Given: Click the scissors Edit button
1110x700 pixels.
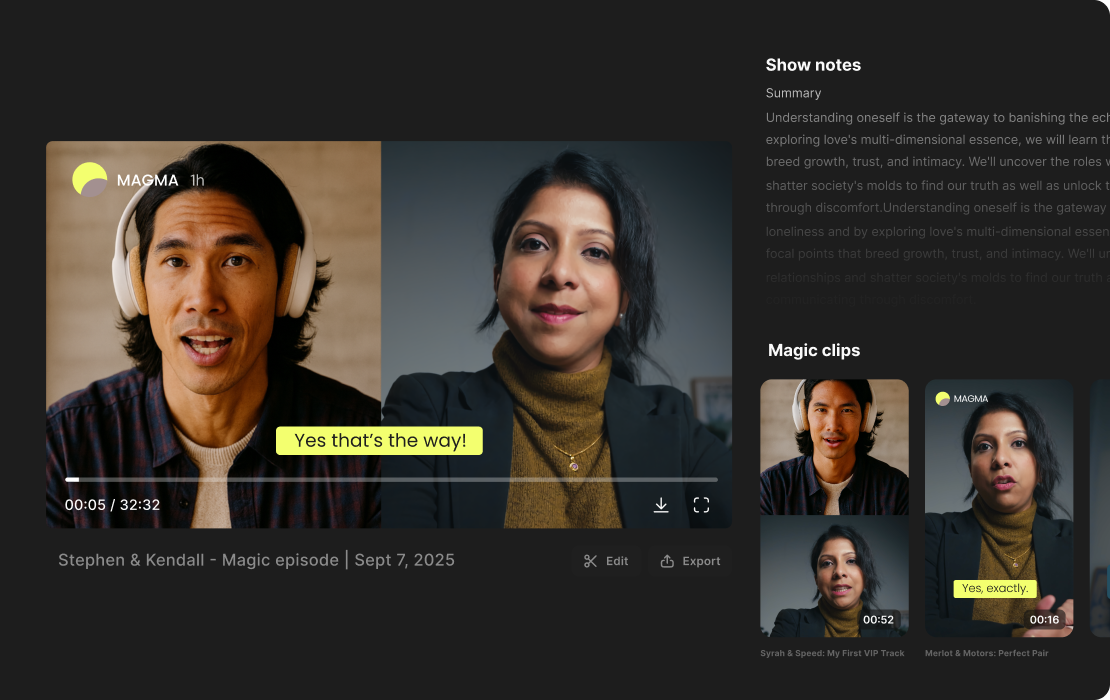Looking at the screenshot, I should pyautogui.click(x=606, y=561).
